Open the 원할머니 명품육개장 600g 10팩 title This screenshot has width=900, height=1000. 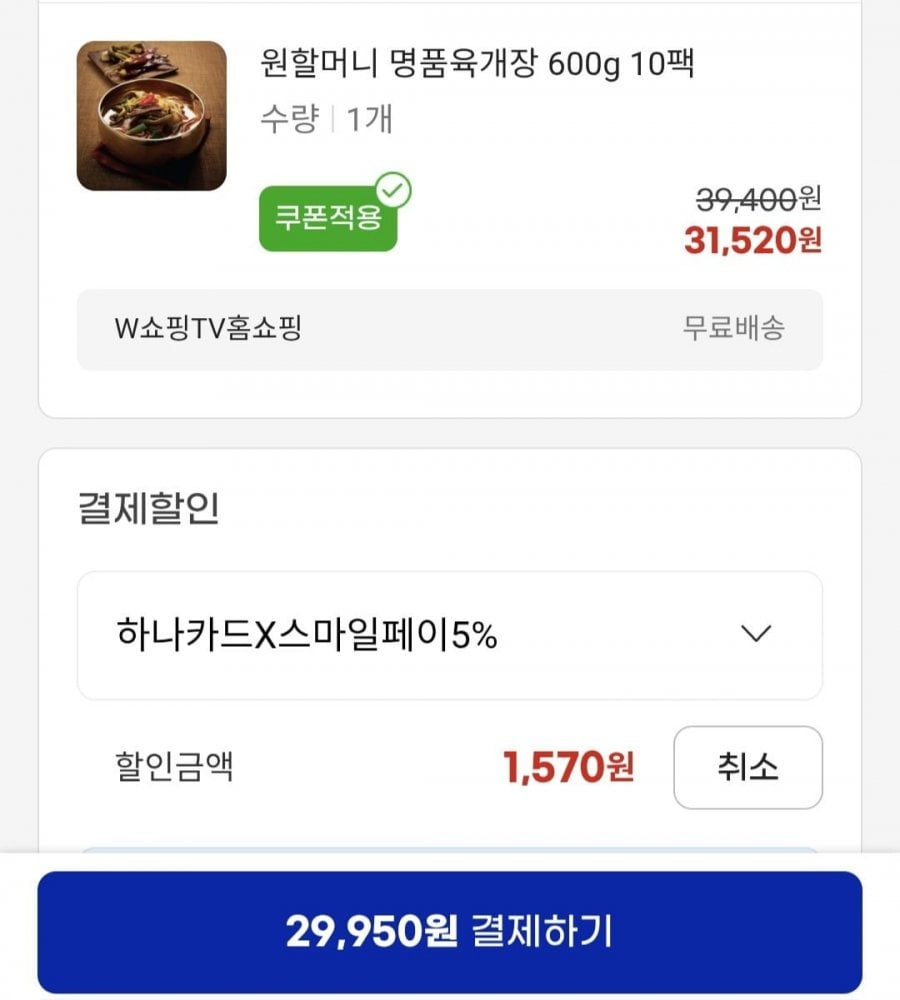477,65
